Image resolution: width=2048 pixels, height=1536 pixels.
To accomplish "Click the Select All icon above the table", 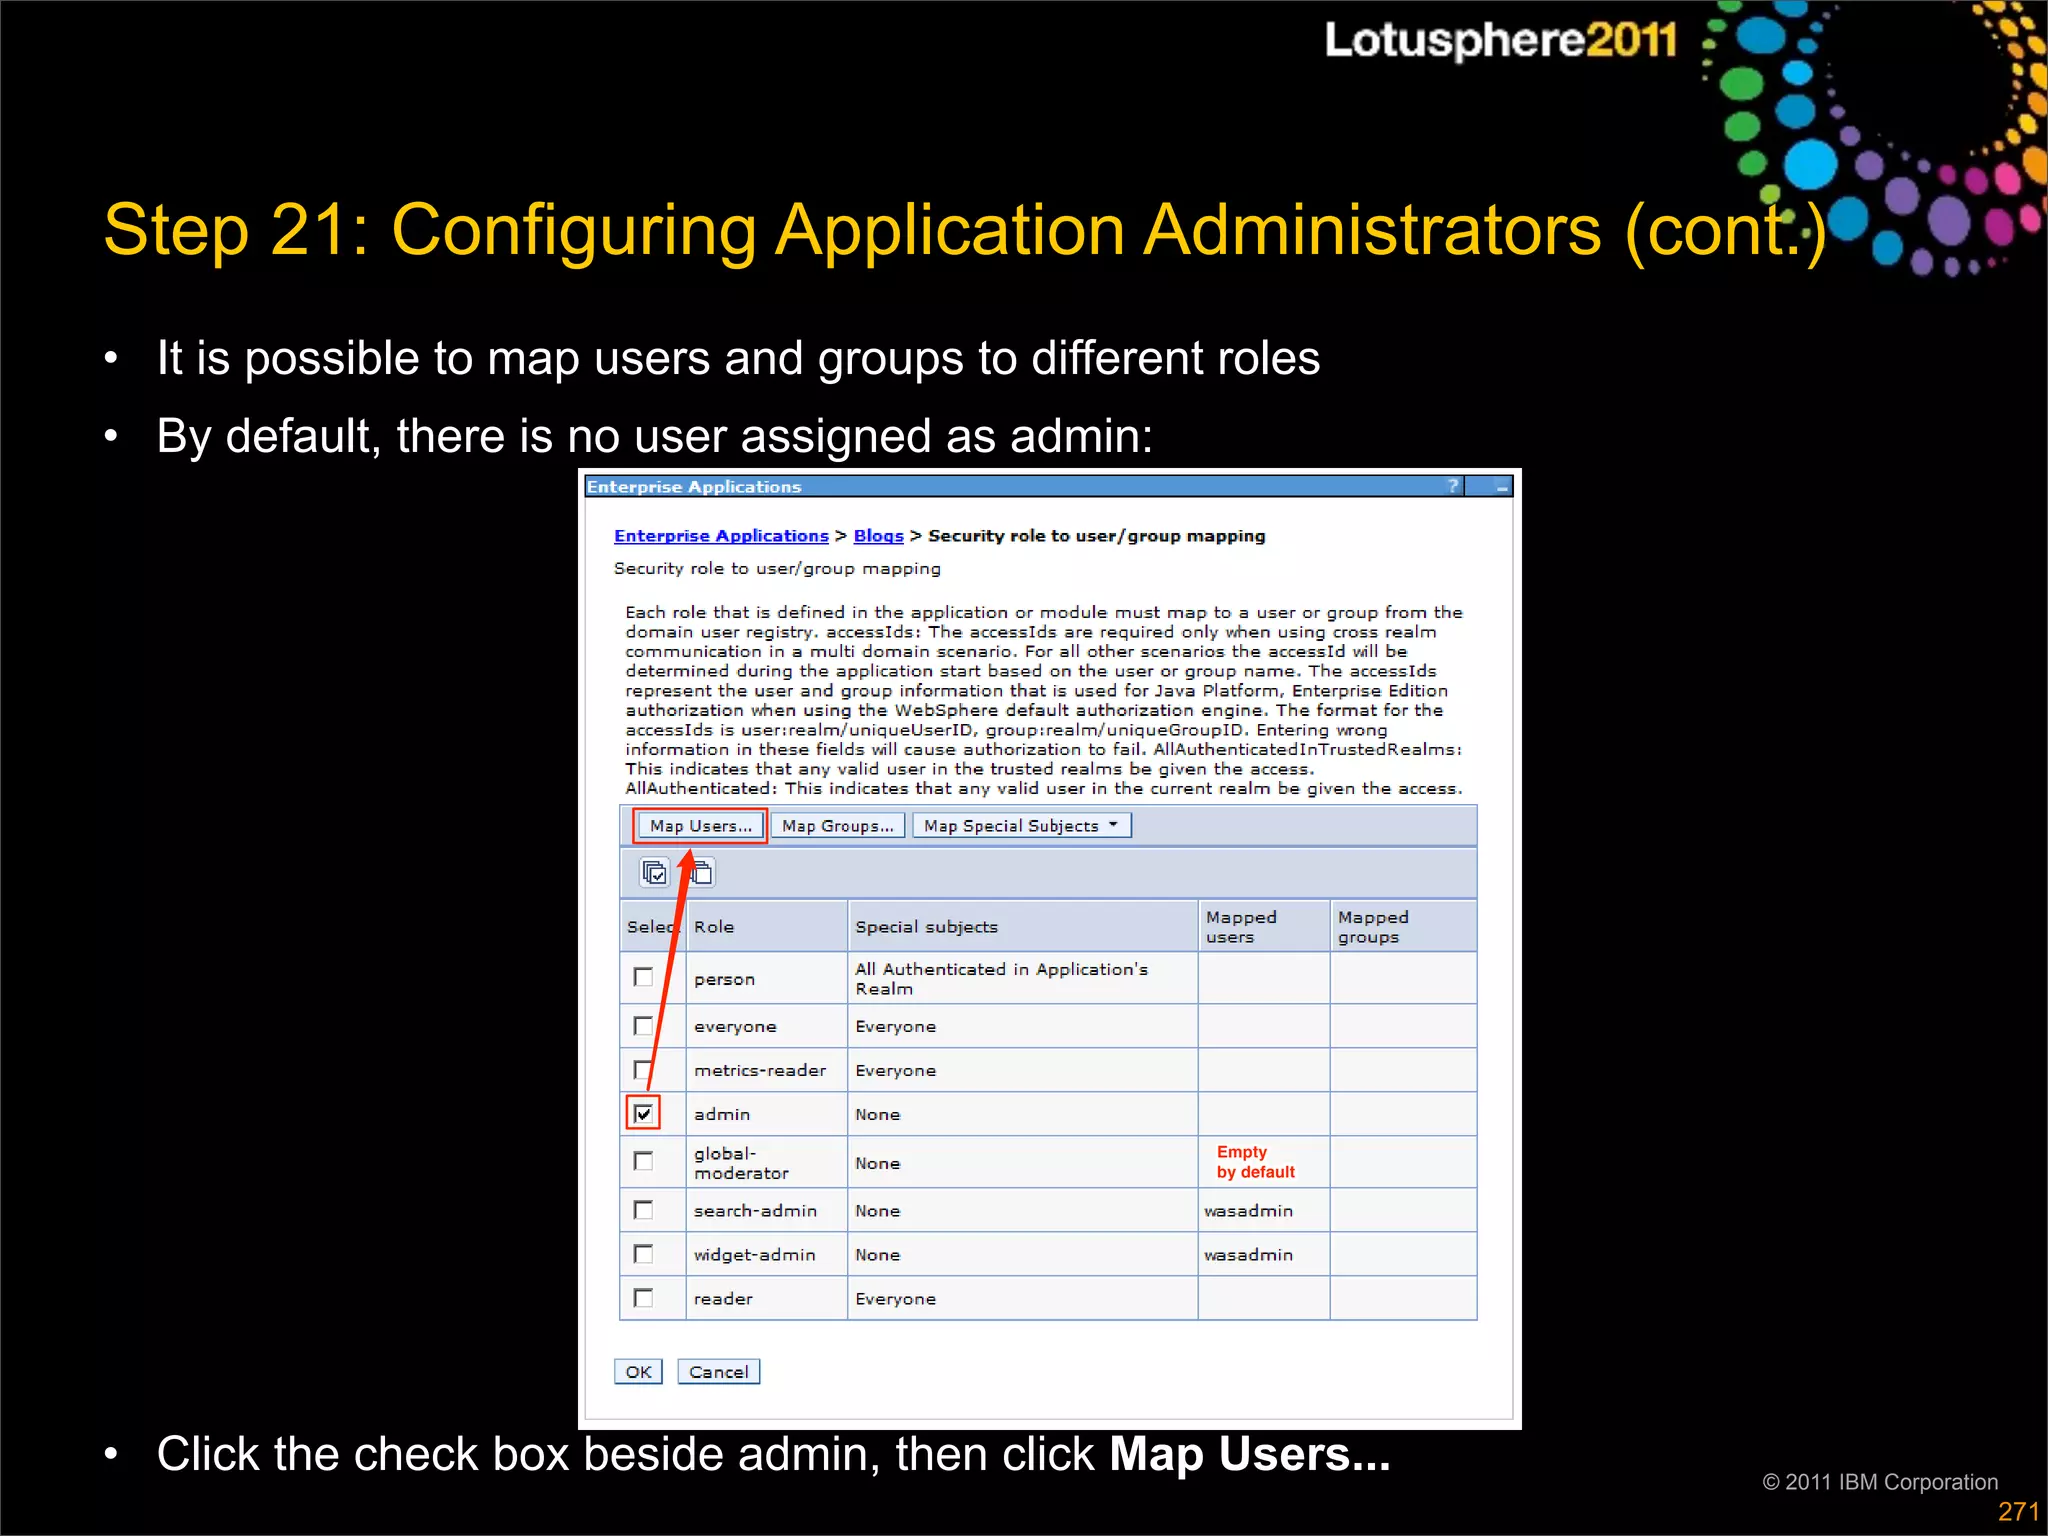I will click(655, 873).
